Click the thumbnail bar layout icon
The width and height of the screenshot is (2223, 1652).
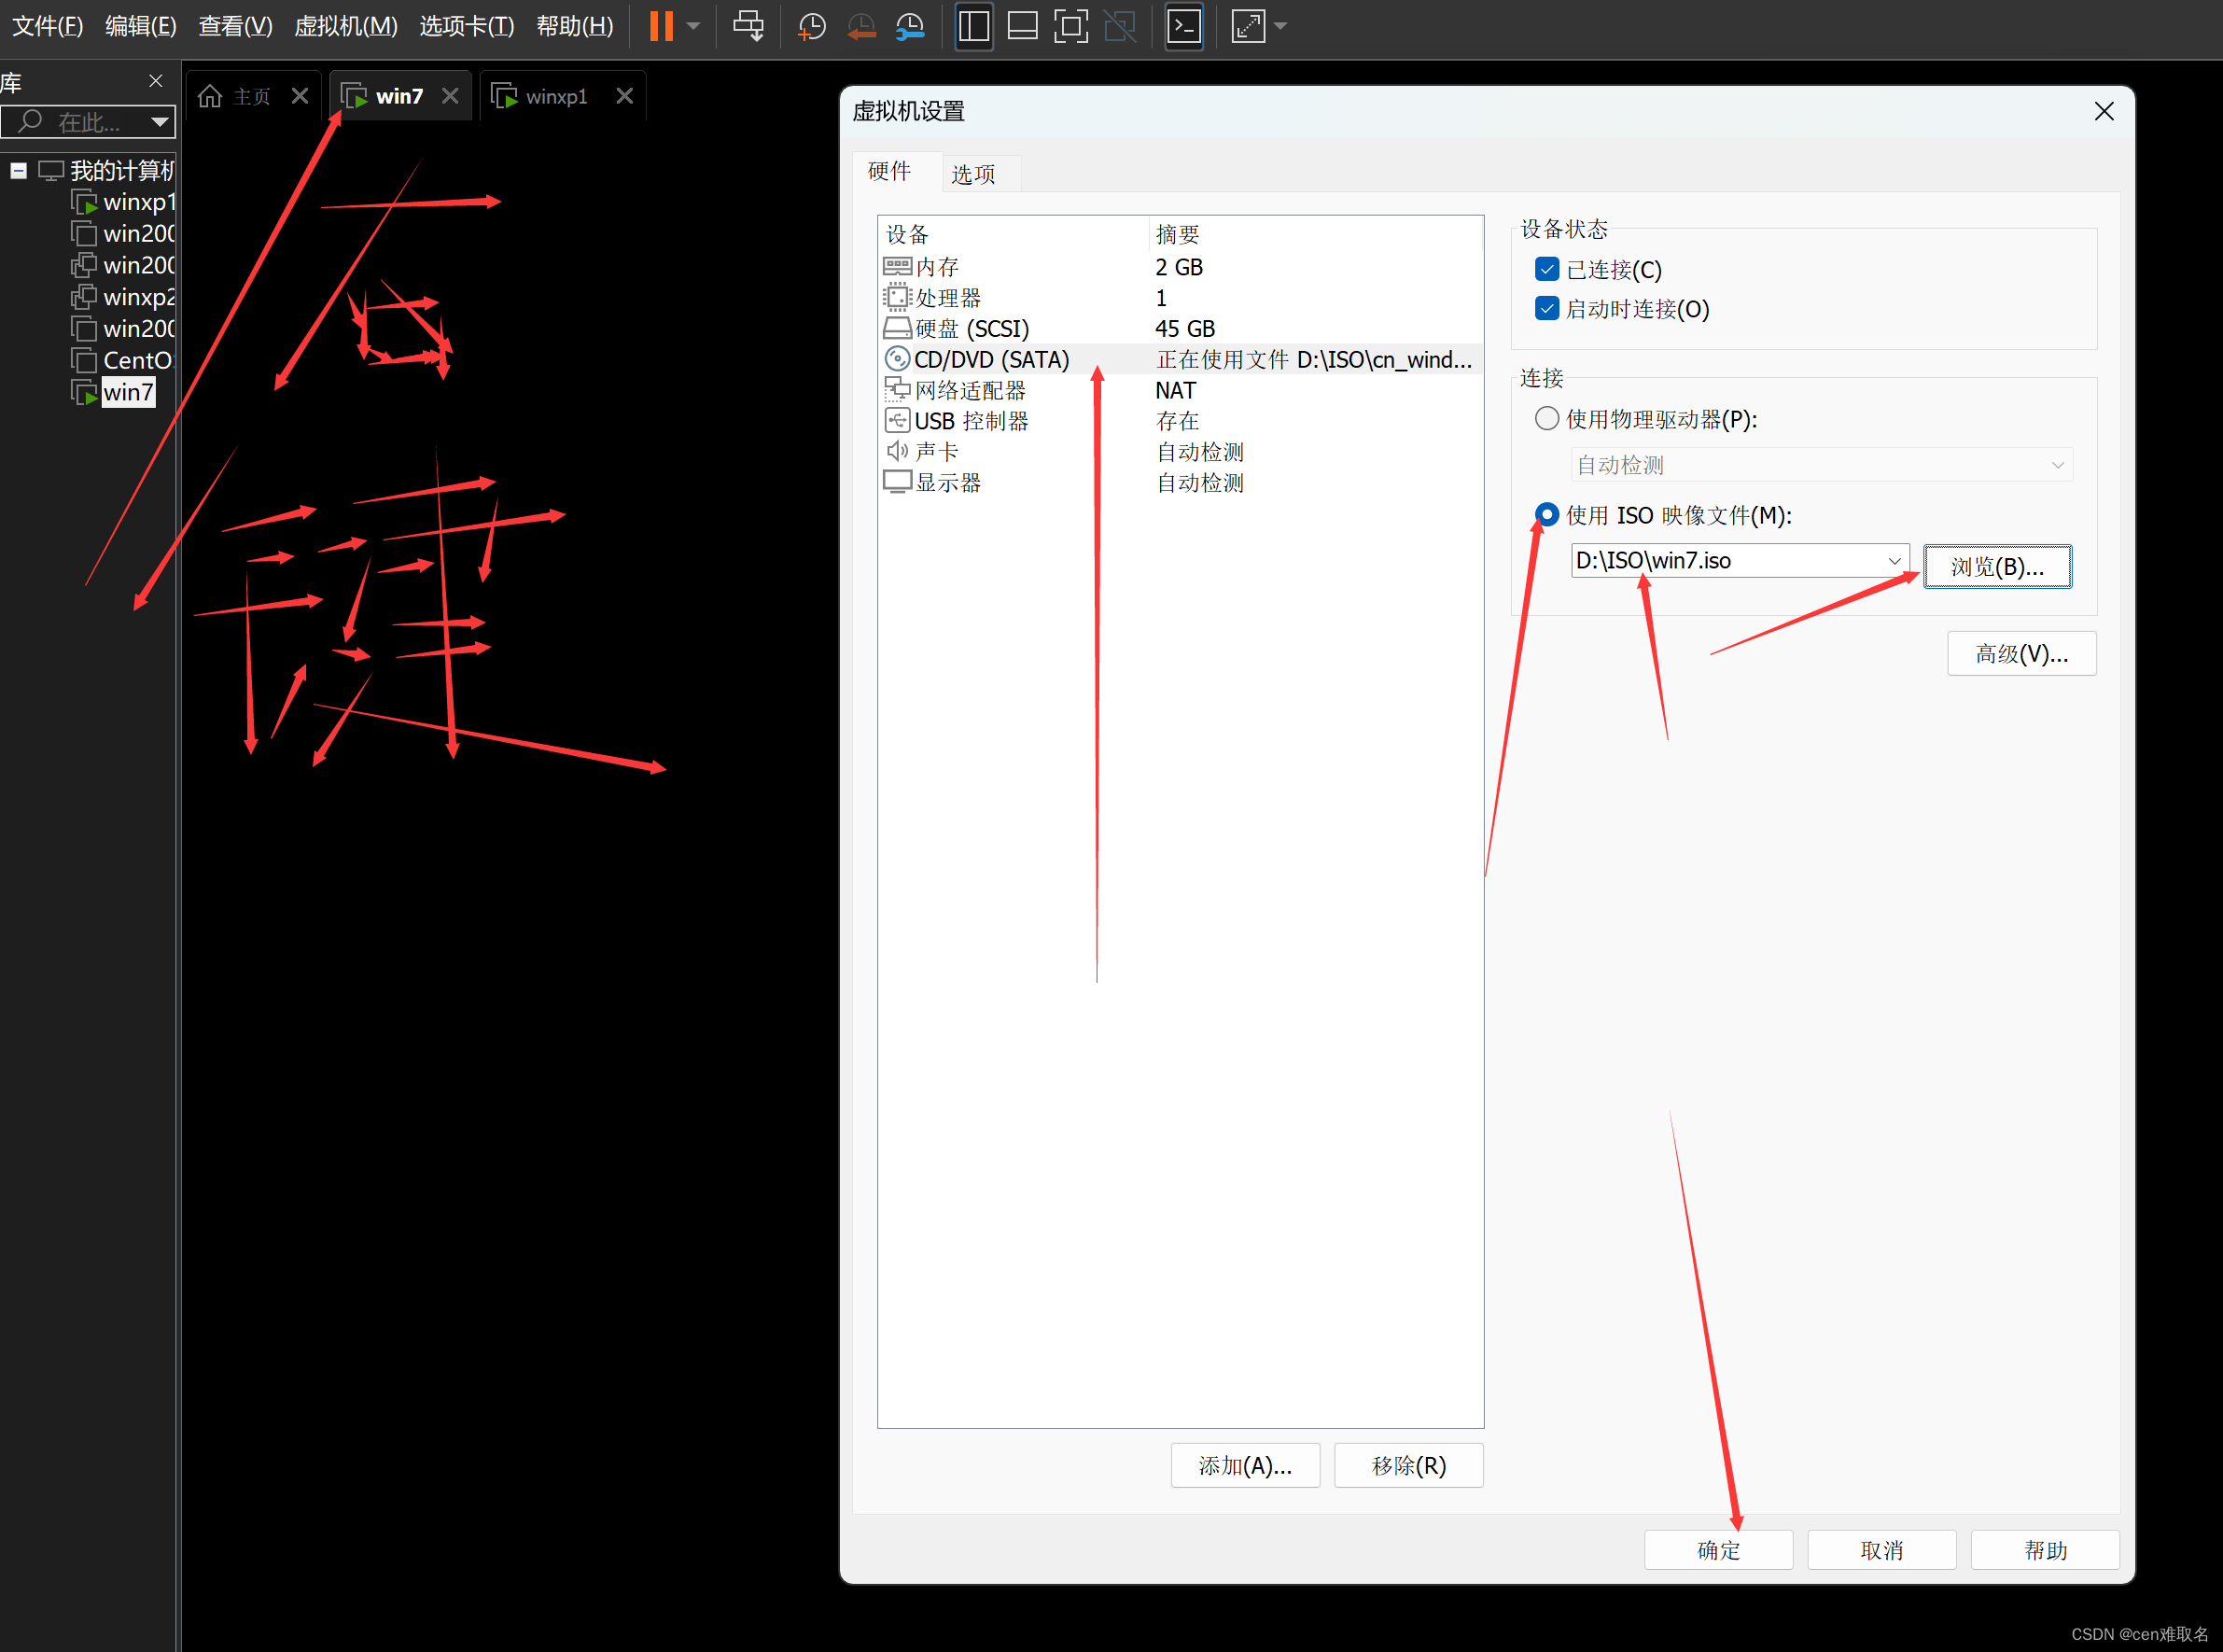1022,26
